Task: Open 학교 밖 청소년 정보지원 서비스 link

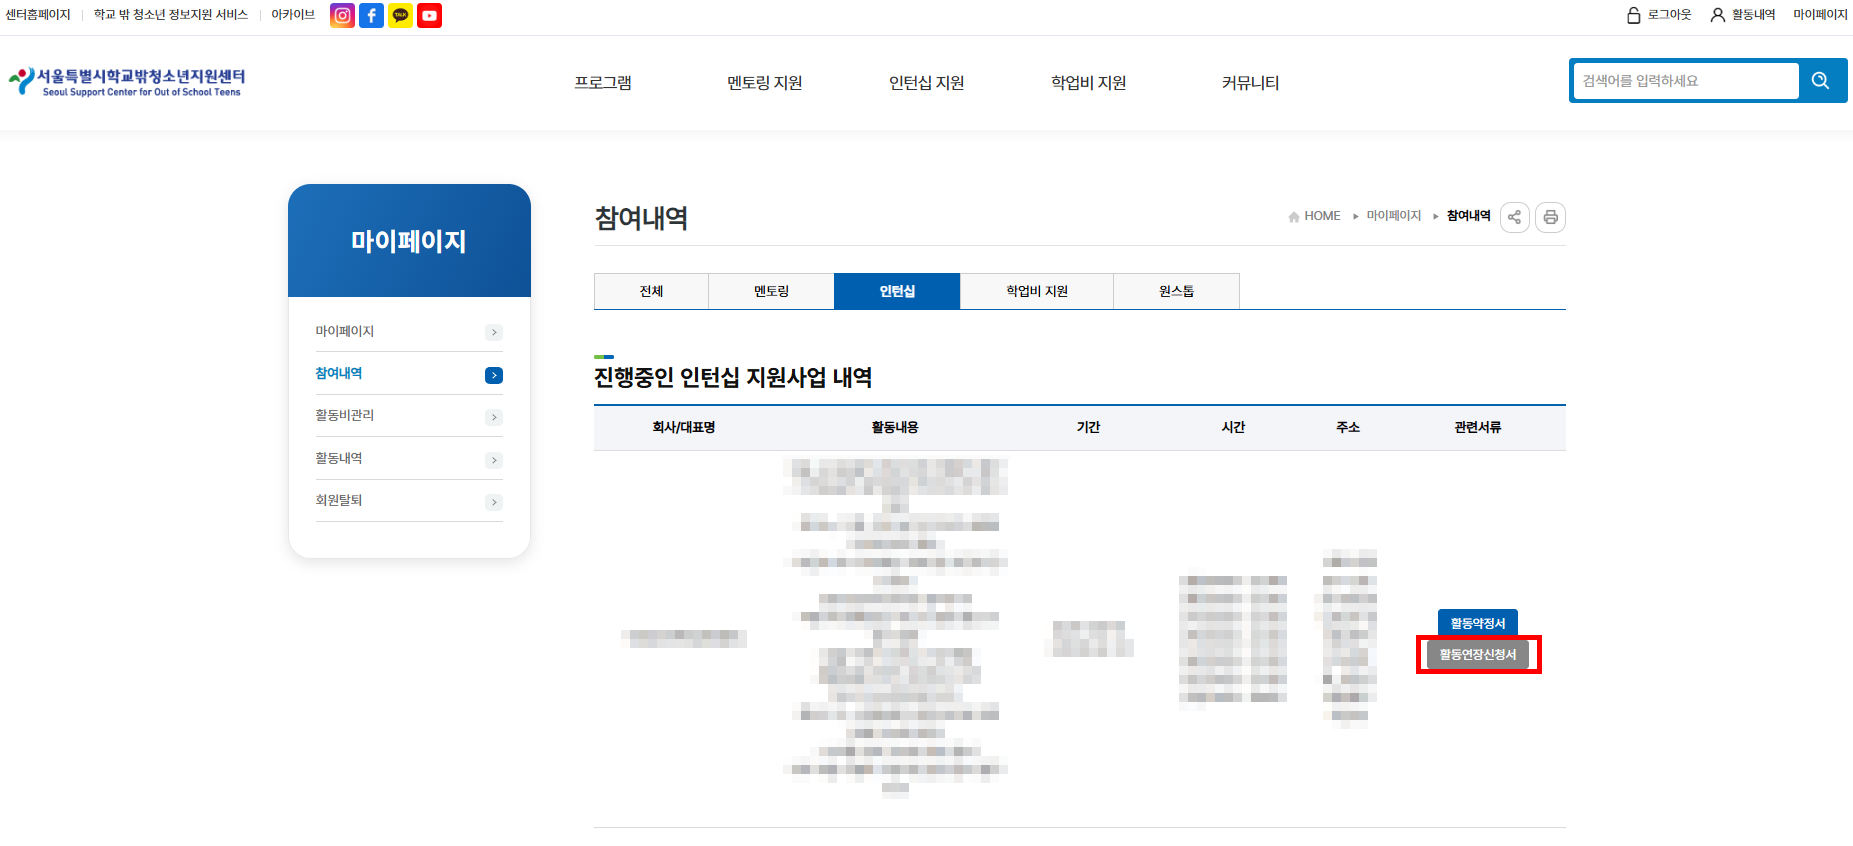Action: (171, 15)
